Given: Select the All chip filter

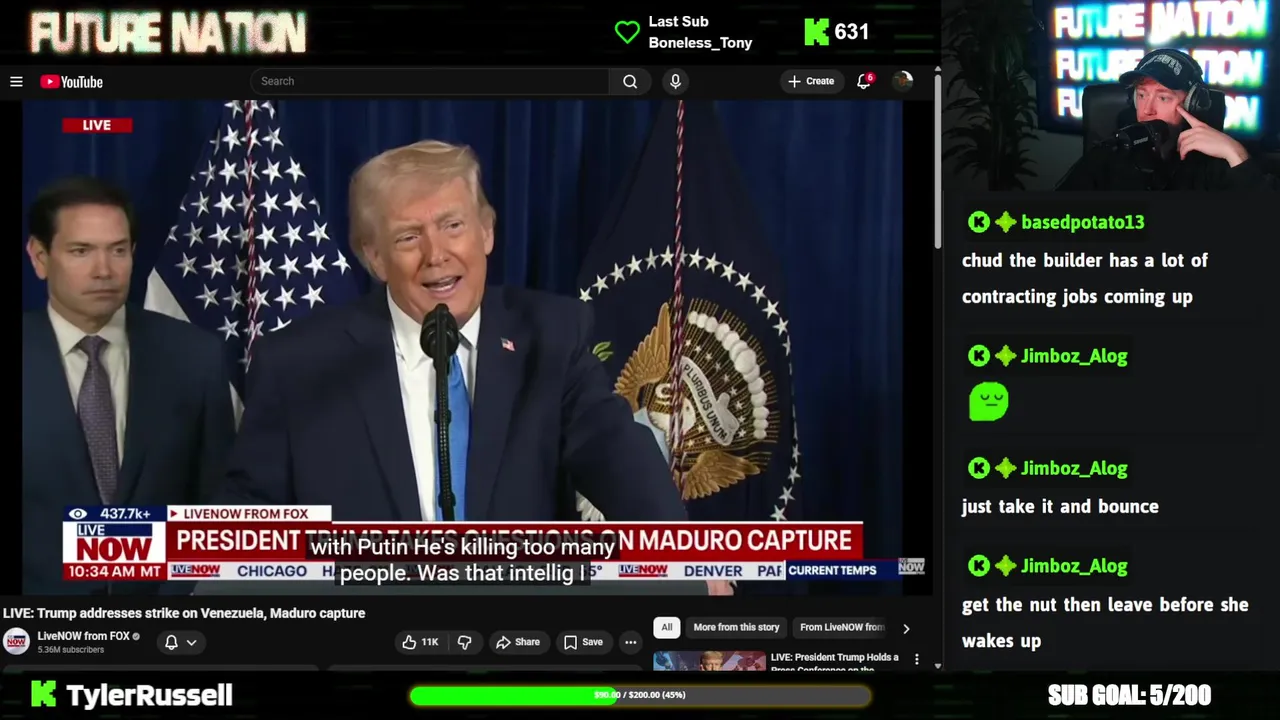Looking at the screenshot, I should click(x=666, y=627).
